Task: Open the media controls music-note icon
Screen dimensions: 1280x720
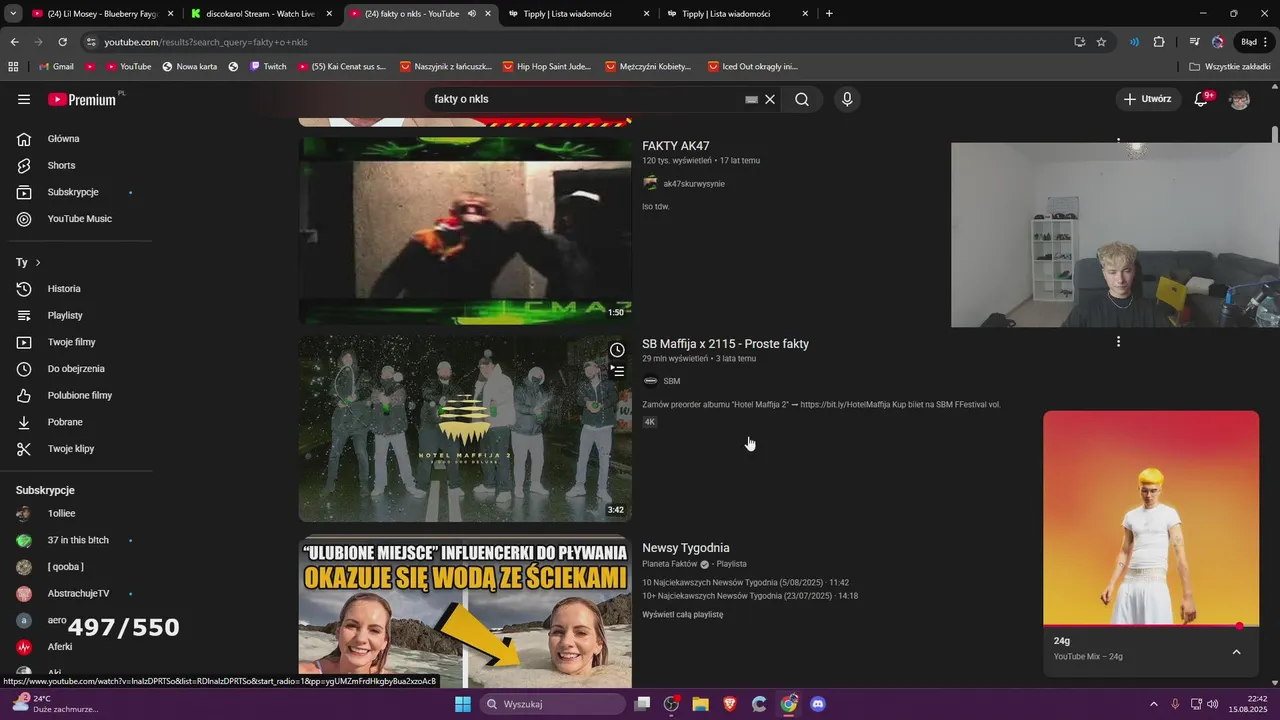Action: coord(1194,42)
